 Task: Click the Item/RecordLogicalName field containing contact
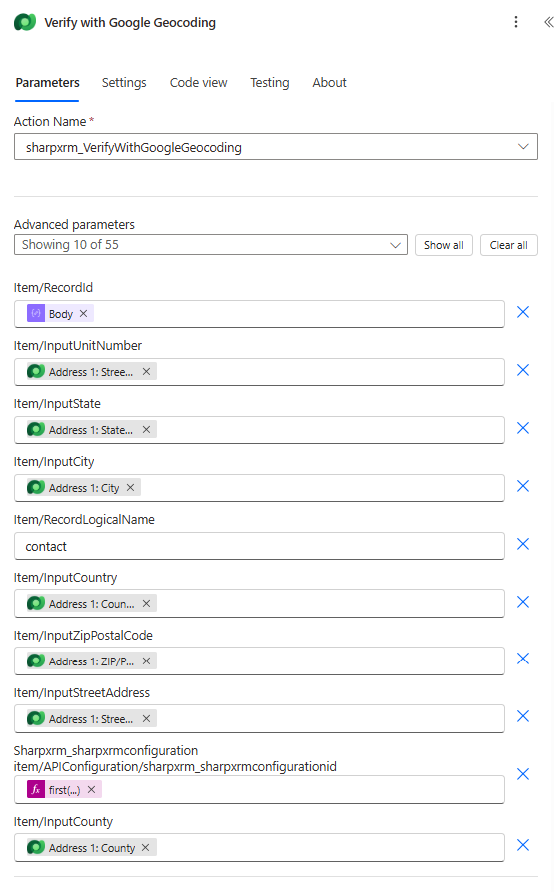259,546
